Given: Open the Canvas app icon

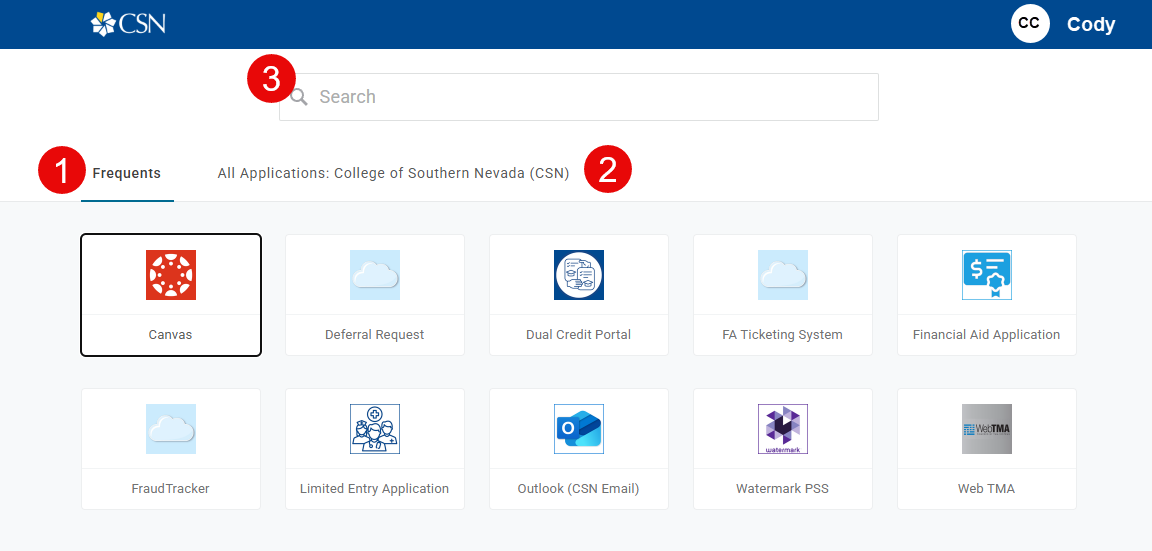Looking at the screenshot, I should (x=171, y=275).
